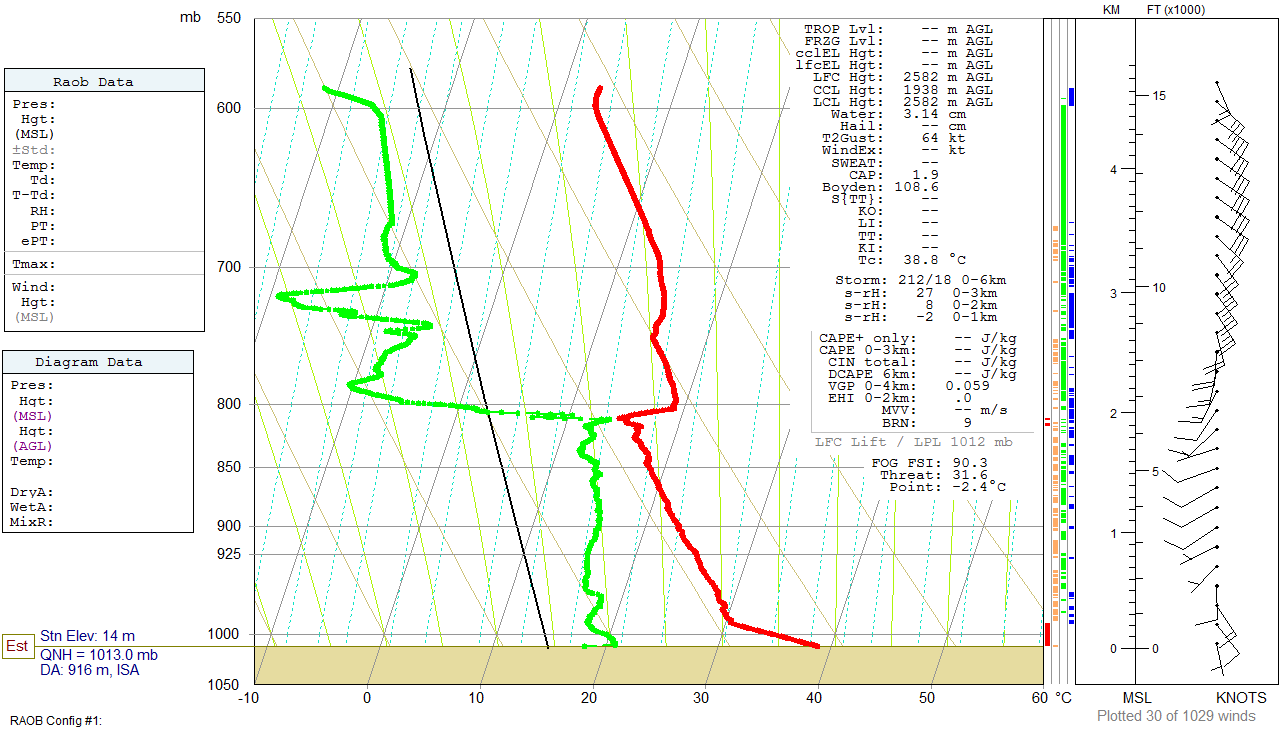This screenshot has height=730, width=1280.
Task: Click the RAOB Config #1 label
Action: click(x=57, y=720)
